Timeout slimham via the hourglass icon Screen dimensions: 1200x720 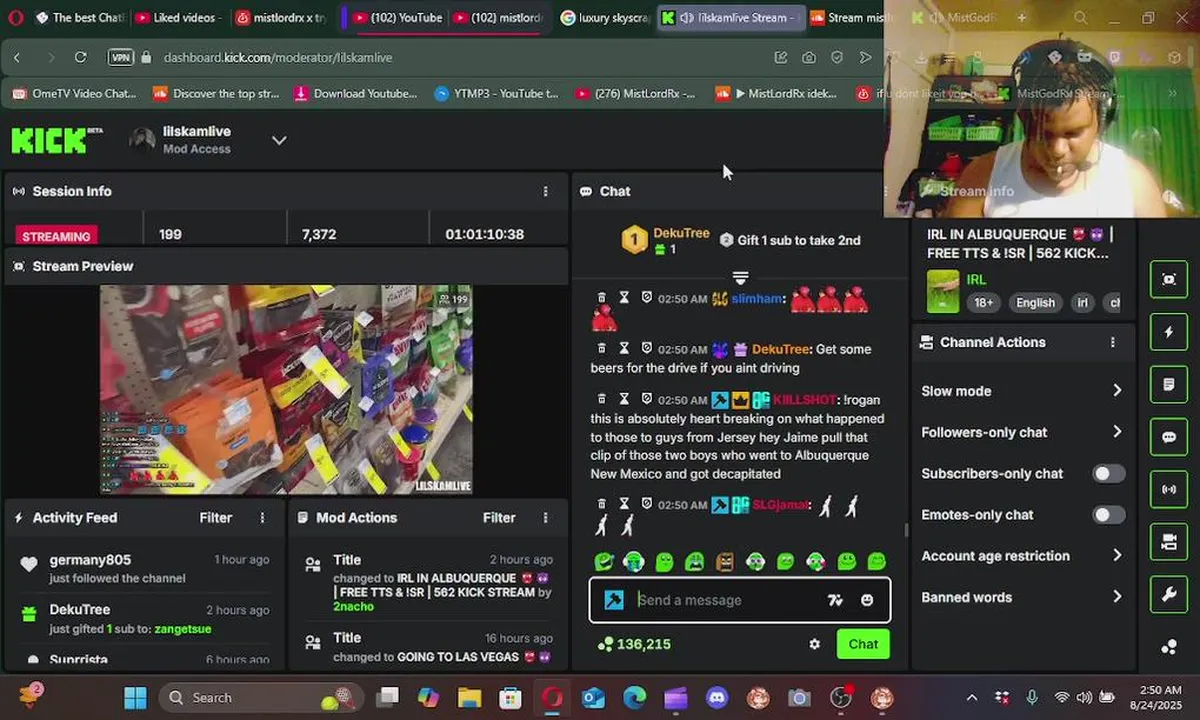(x=624, y=298)
